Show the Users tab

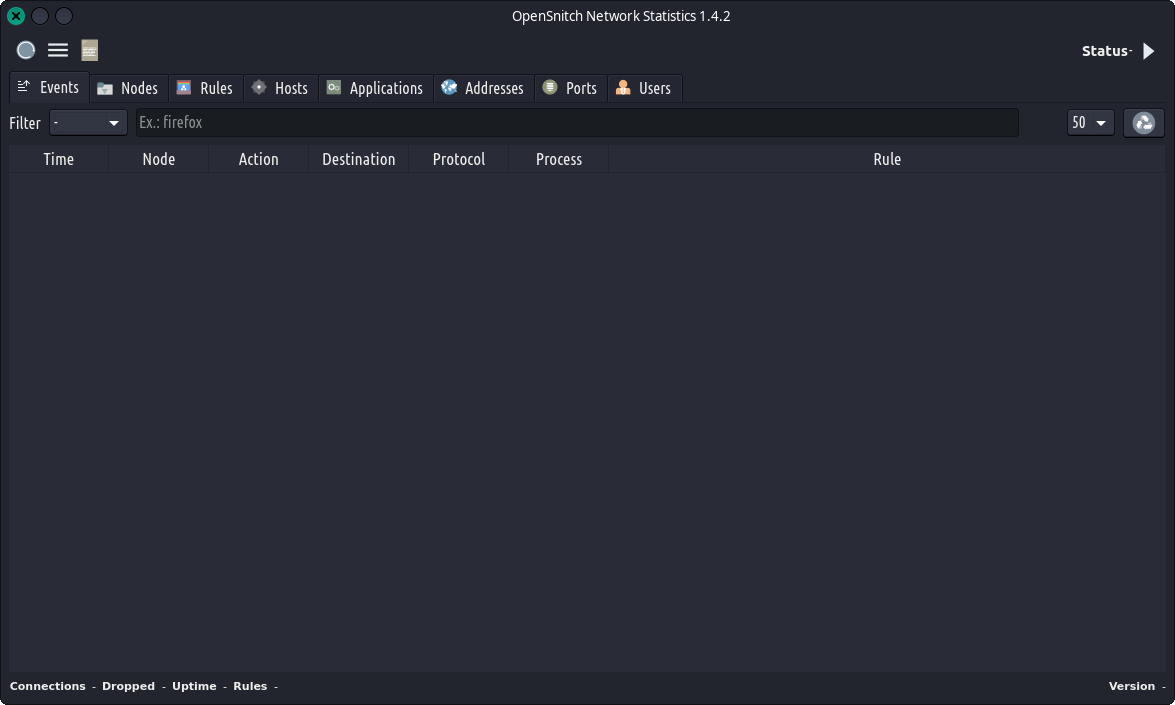644,88
